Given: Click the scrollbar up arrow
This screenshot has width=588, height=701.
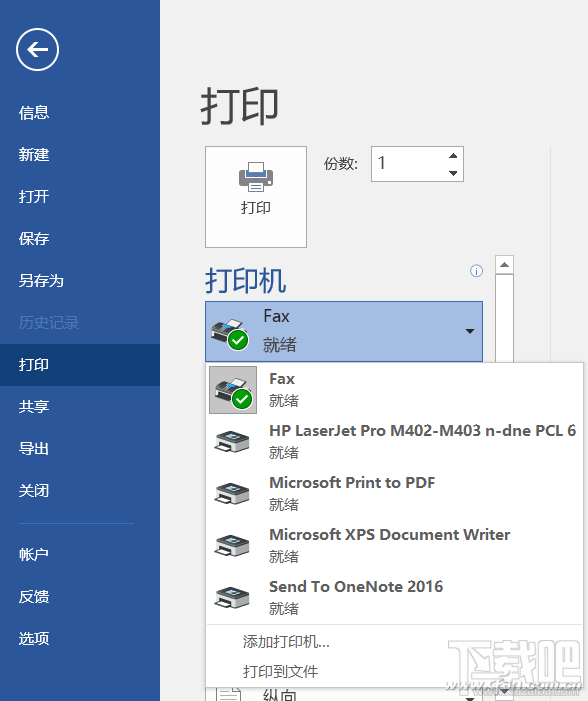Looking at the screenshot, I should [x=504, y=265].
